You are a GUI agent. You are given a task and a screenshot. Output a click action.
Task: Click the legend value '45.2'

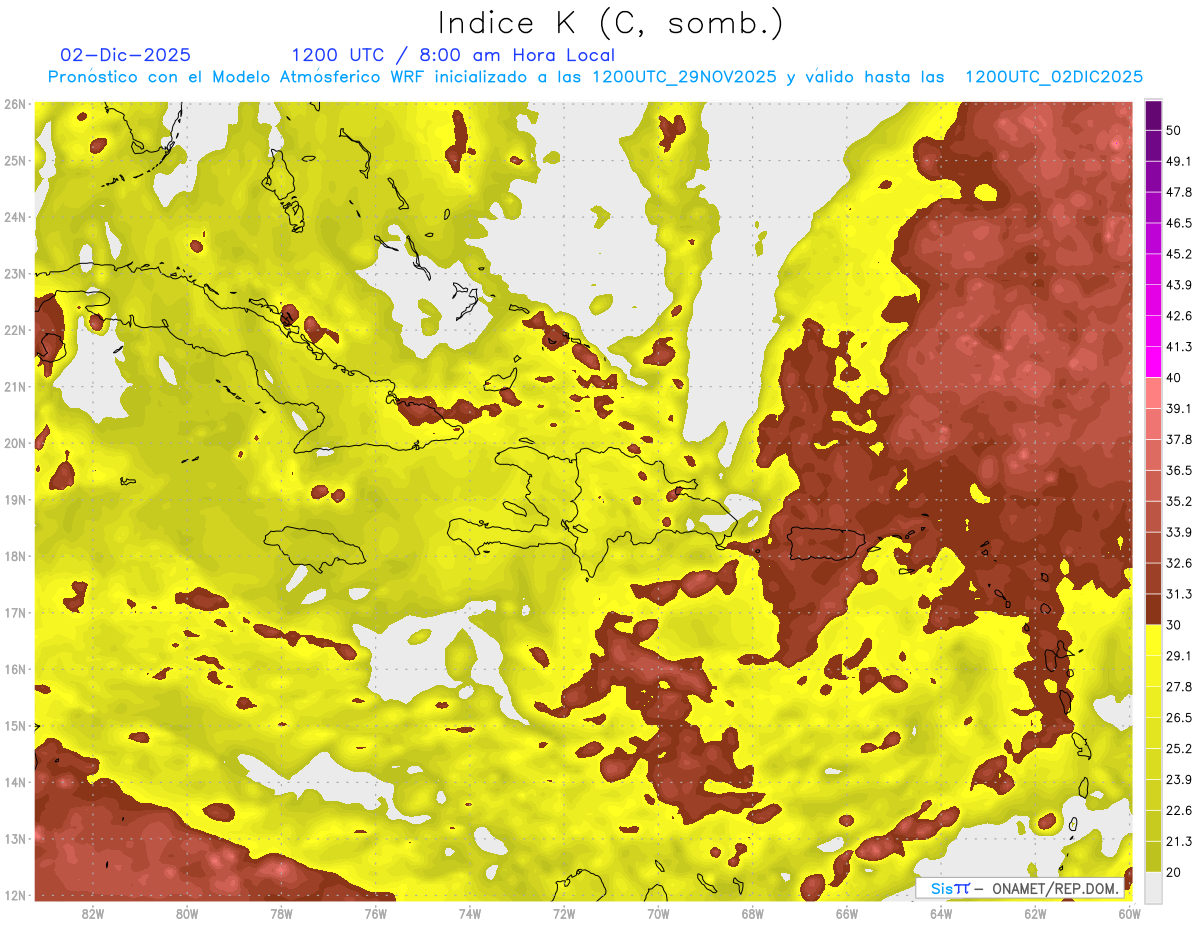(1179, 254)
